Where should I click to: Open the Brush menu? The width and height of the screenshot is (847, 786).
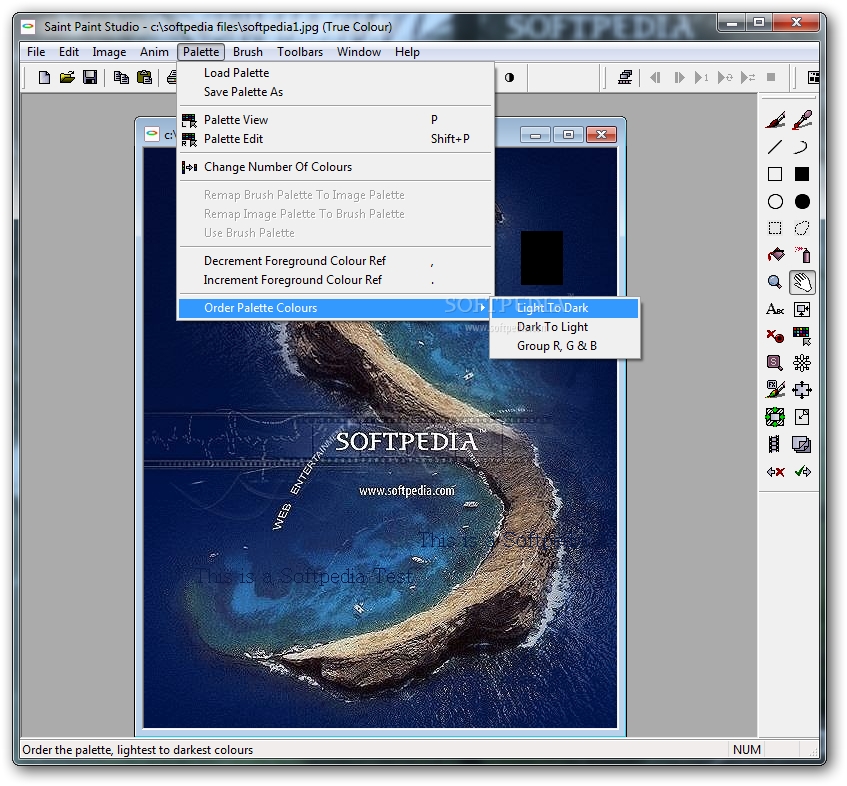[x=248, y=52]
